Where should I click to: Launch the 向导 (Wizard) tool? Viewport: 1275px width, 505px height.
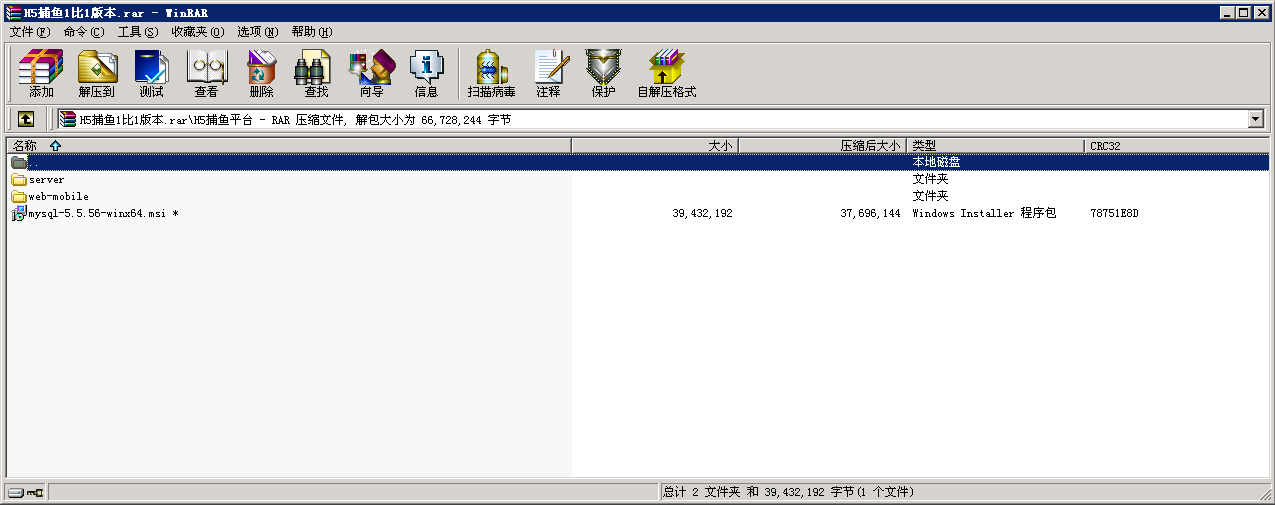(371, 74)
